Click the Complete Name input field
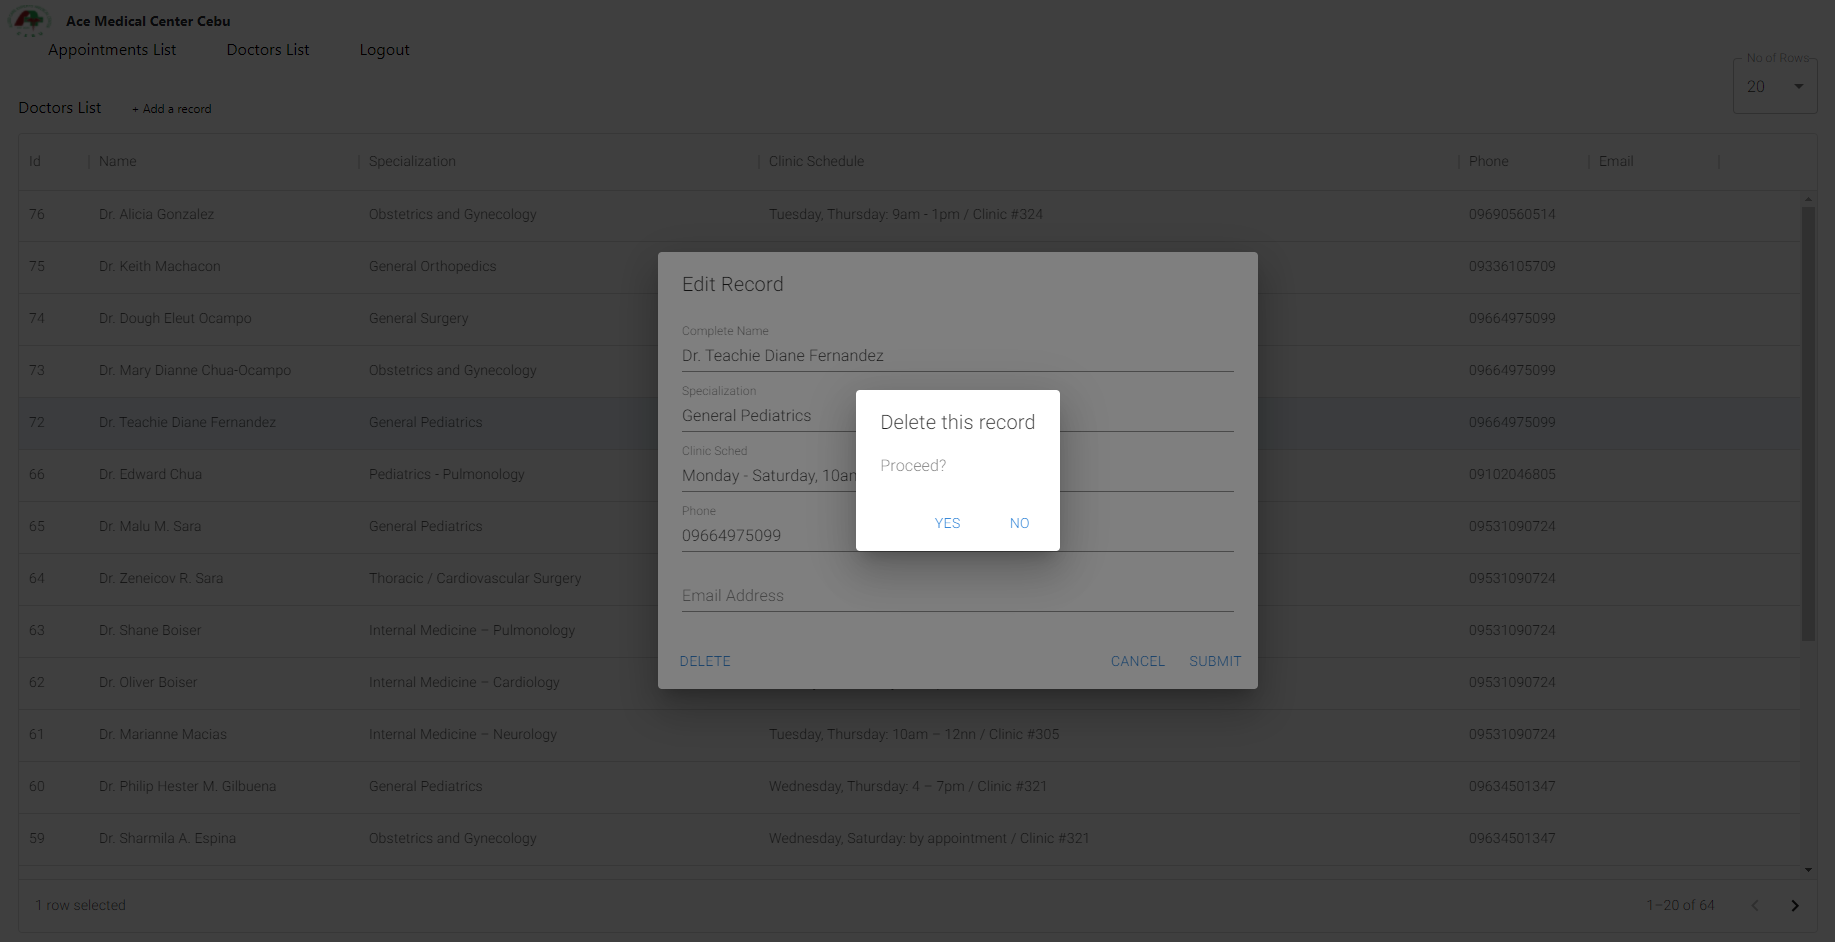 pos(956,356)
